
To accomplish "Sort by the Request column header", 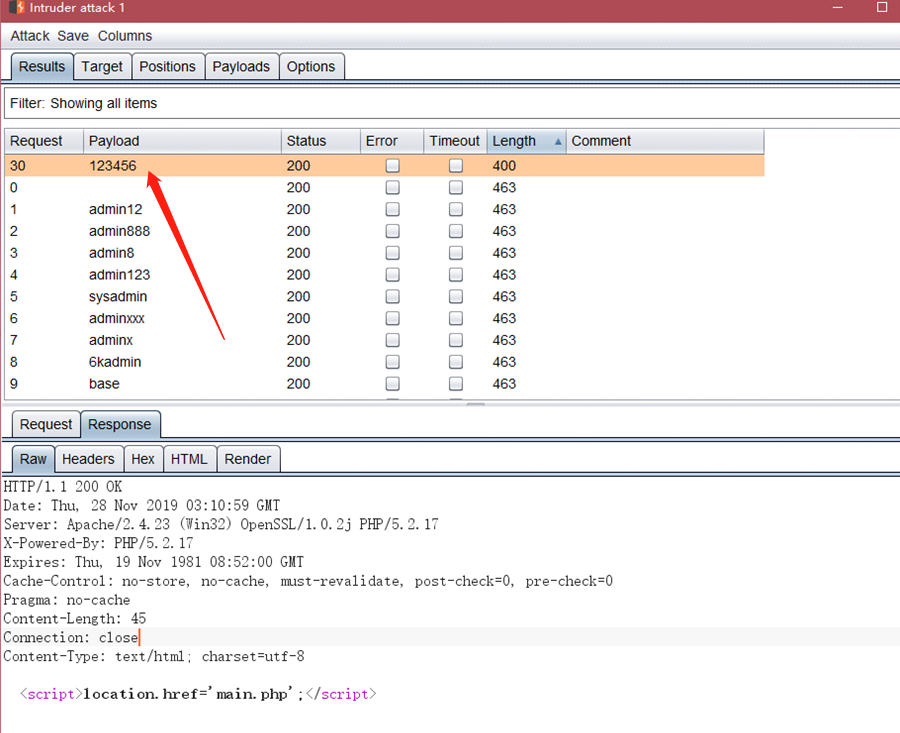I will [44, 141].
